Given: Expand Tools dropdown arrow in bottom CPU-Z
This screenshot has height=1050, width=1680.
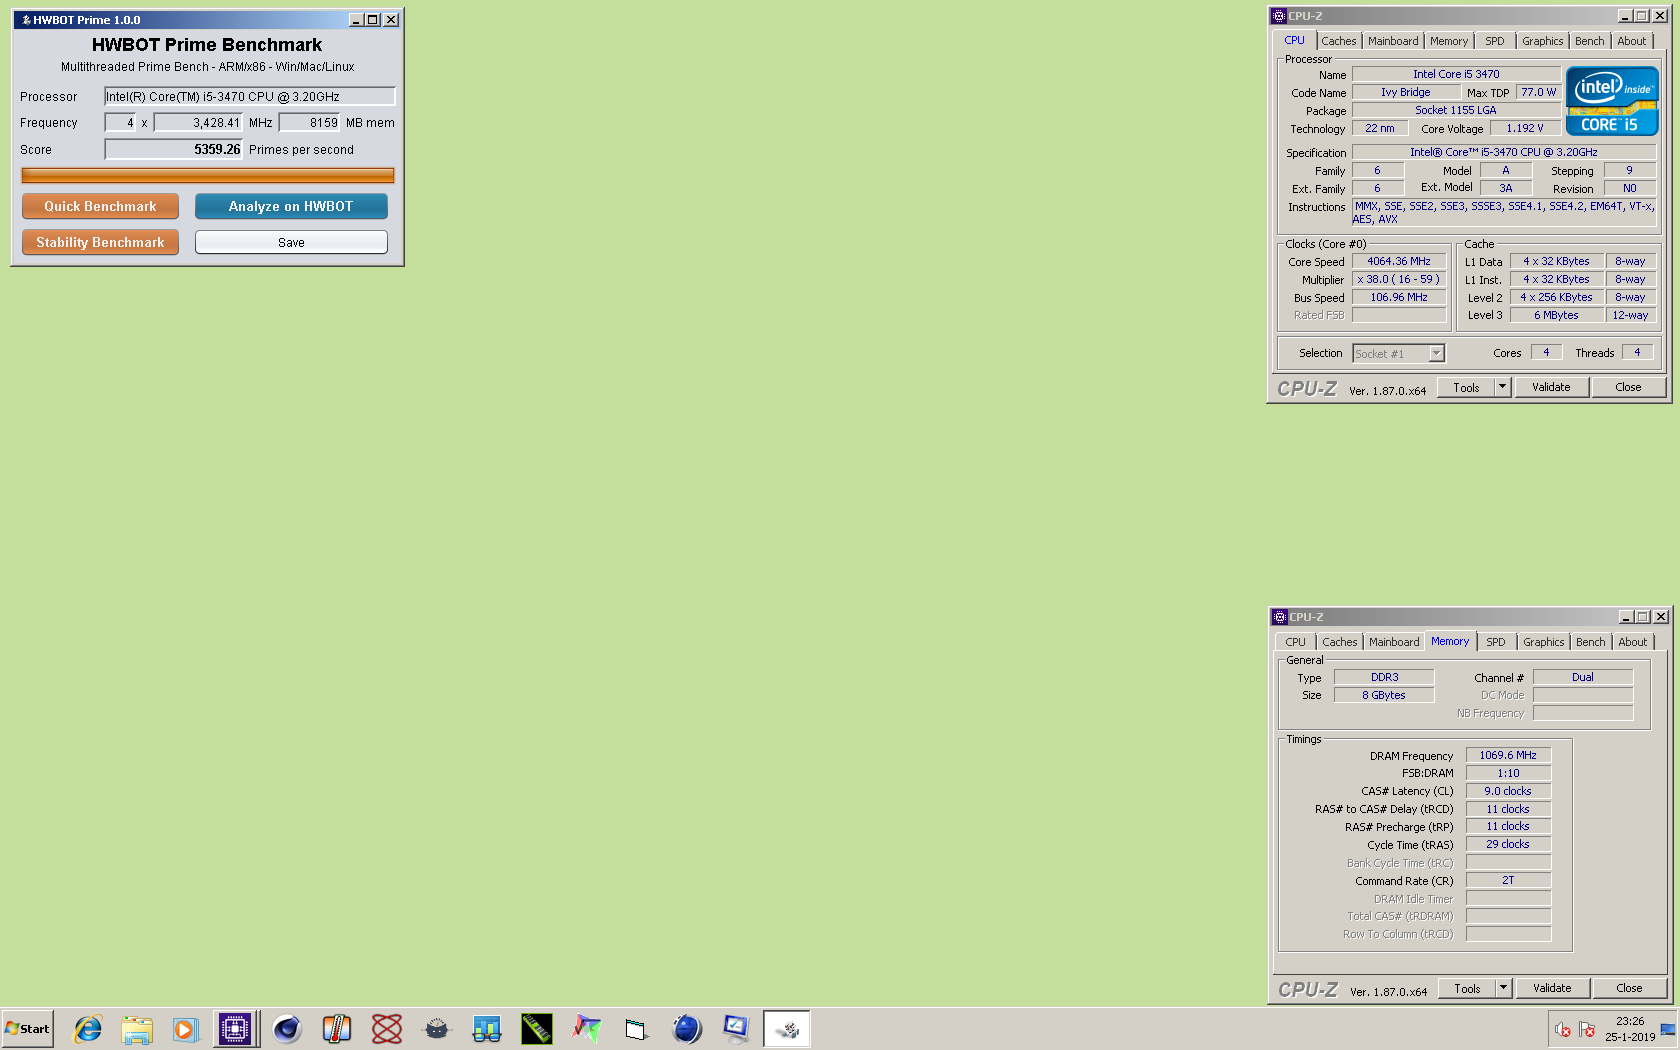Looking at the screenshot, I should 1503,988.
